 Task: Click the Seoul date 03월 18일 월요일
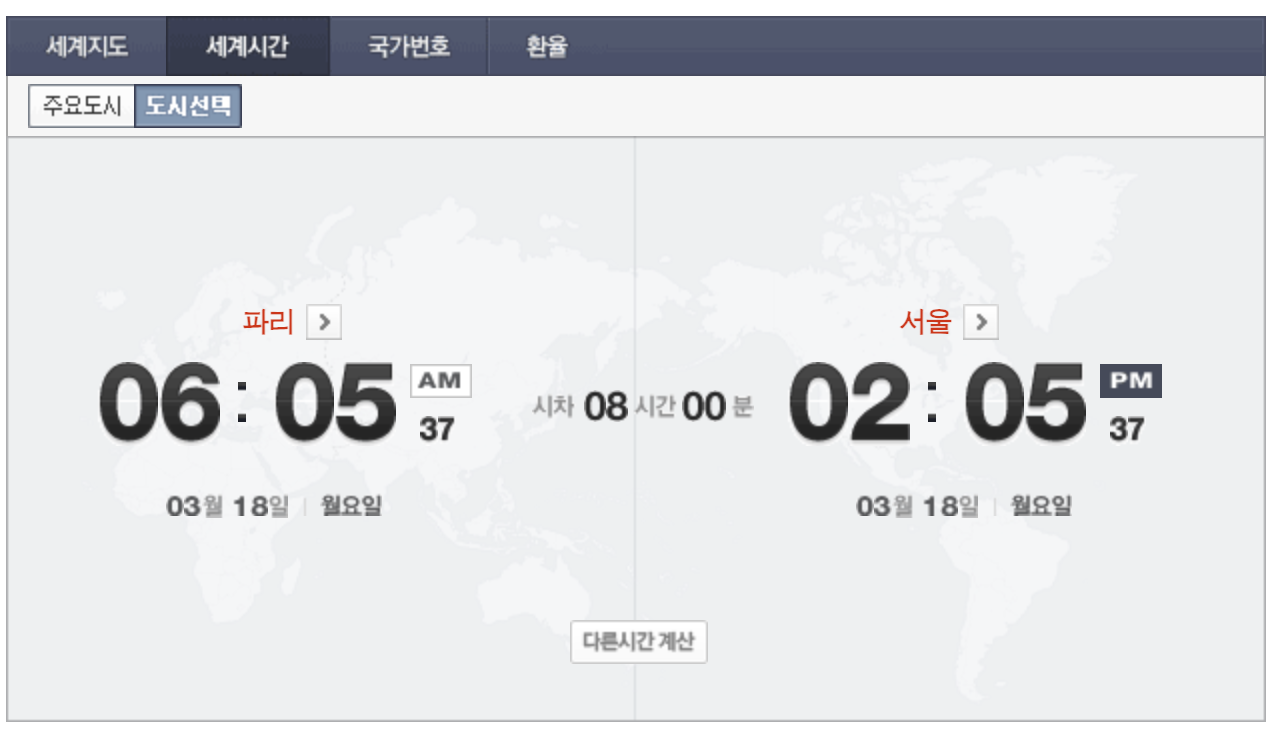[x=964, y=506]
